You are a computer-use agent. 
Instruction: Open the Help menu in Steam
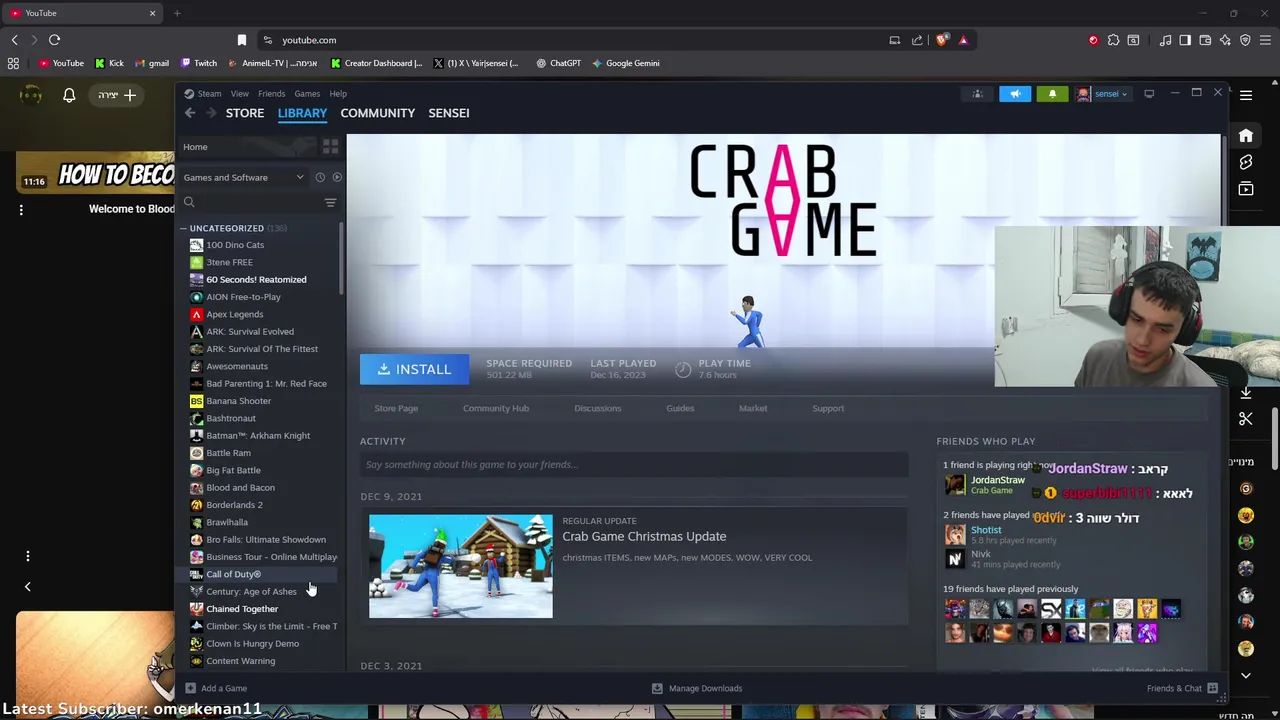click(x=338, y=94)
